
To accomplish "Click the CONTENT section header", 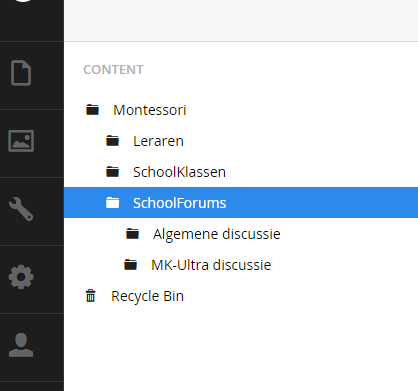I will point(113,70).
